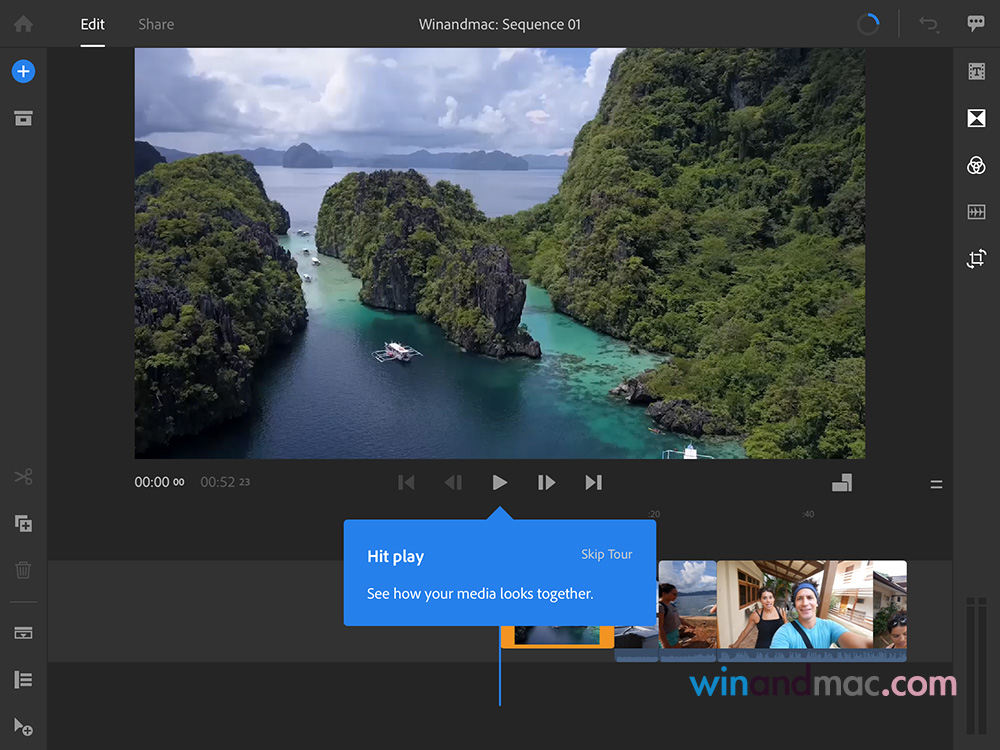
Task: Select the selfie couple clip thumbnail in timeline
Action: (x=794, y=604)
